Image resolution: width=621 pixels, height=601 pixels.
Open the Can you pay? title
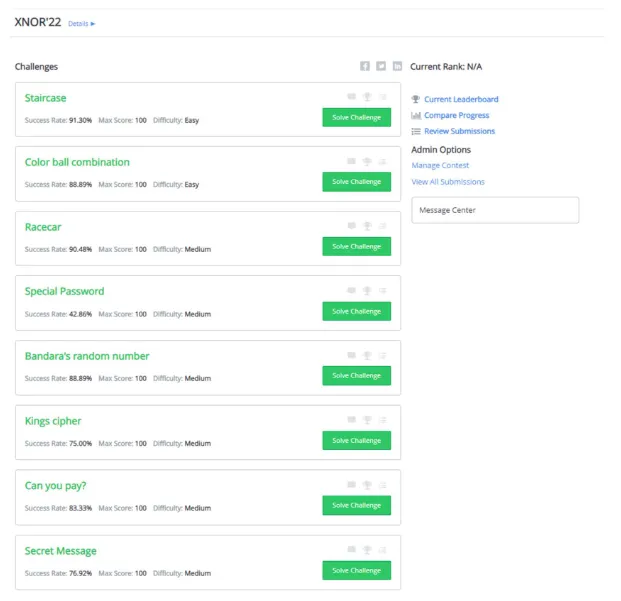(55, 486)
